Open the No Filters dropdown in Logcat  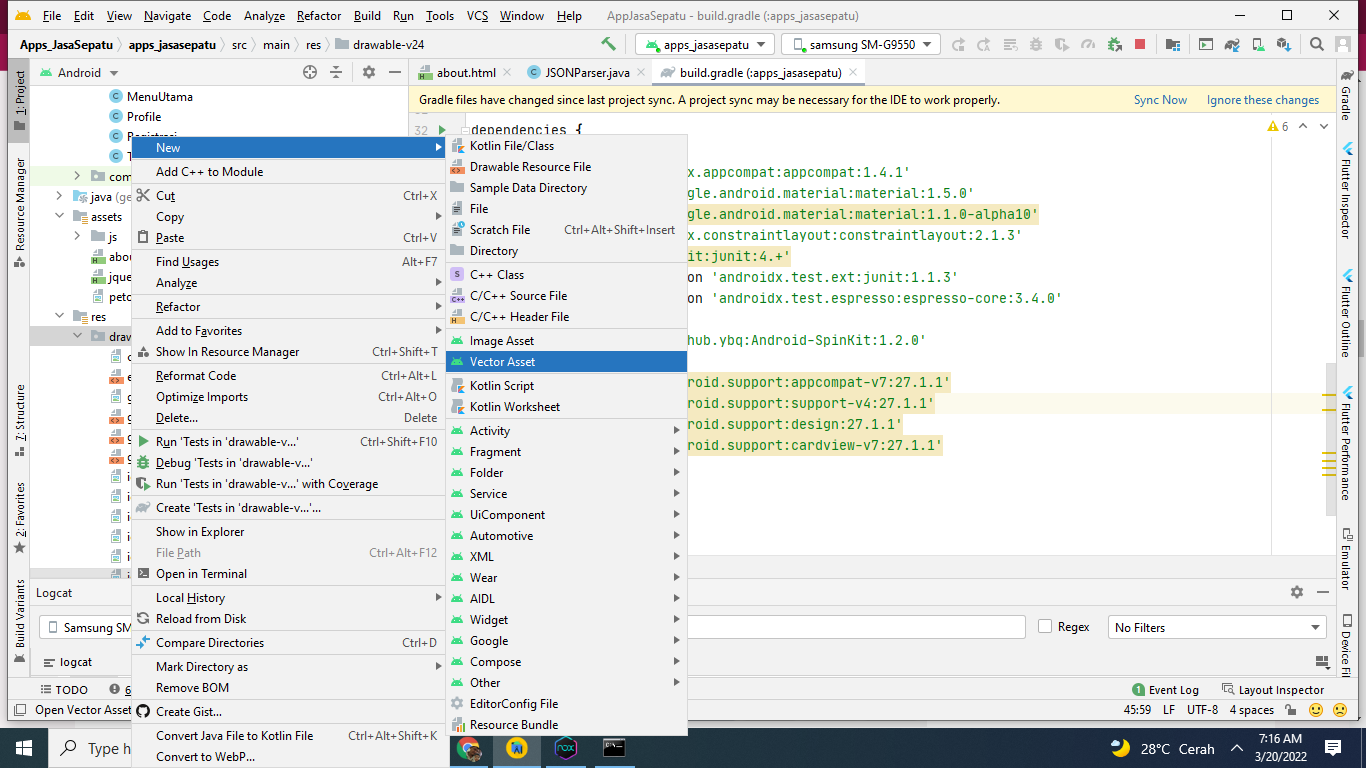[1217, 627]
